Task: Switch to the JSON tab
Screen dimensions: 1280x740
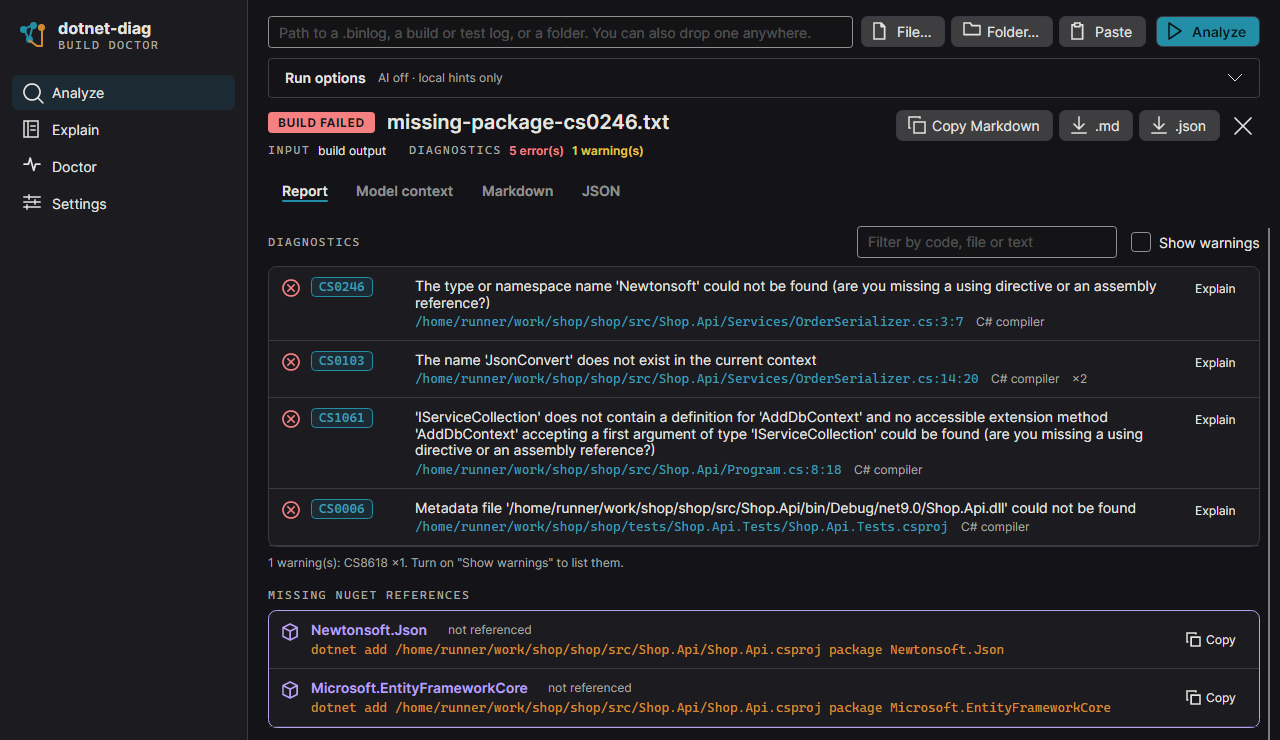Action: click(601, 191)
